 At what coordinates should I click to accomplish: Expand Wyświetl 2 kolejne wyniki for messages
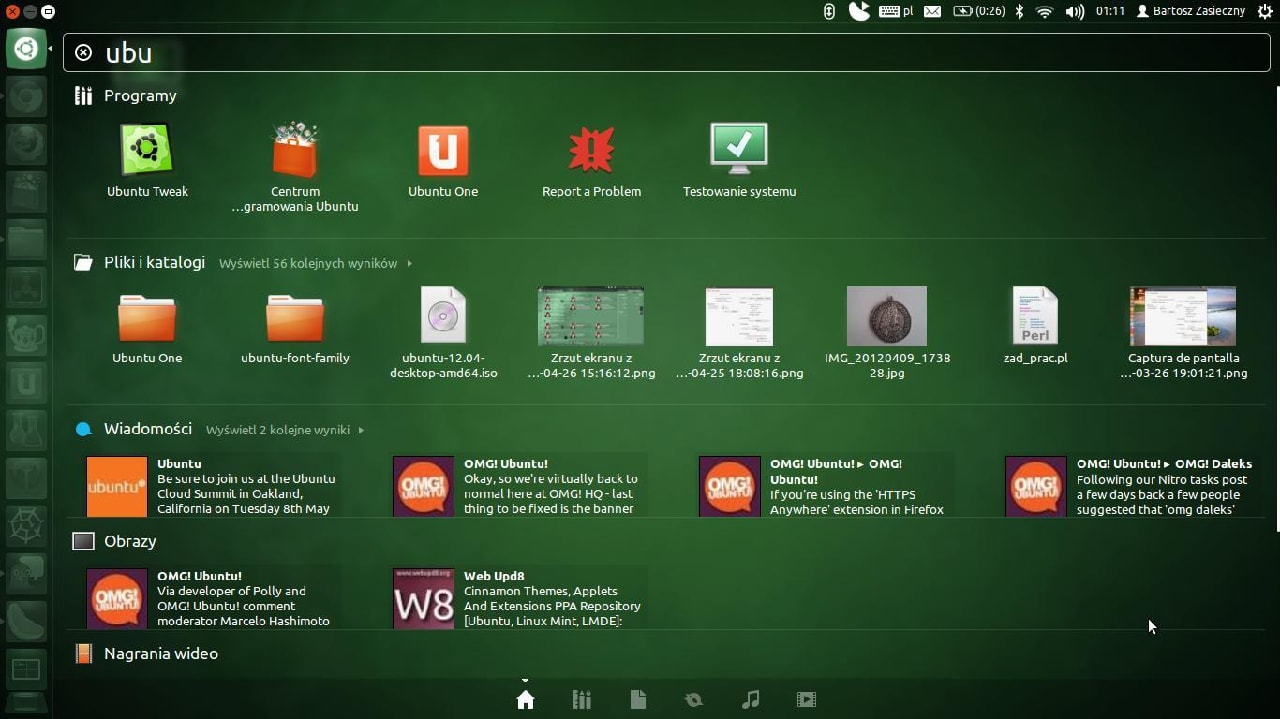pos(285,430)
